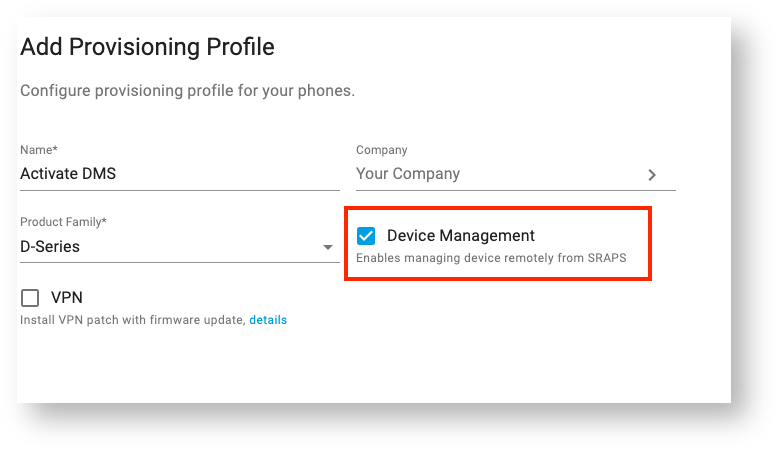This screenshot has width=779, height=451.
Task: Click the 'D-Series' selected value
Action: 50,246
